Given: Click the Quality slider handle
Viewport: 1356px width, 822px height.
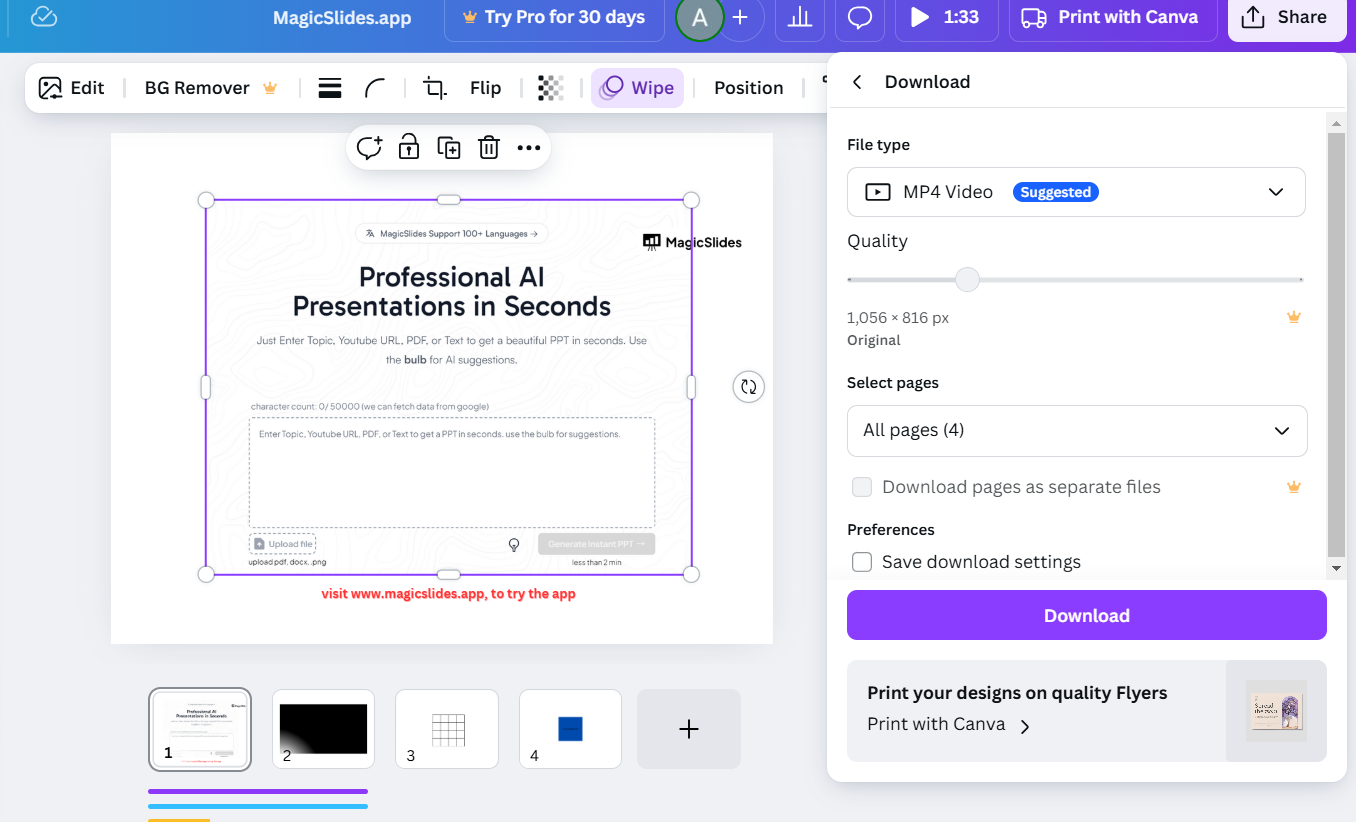Looking at the screenshot, I should tap(967, 280).
